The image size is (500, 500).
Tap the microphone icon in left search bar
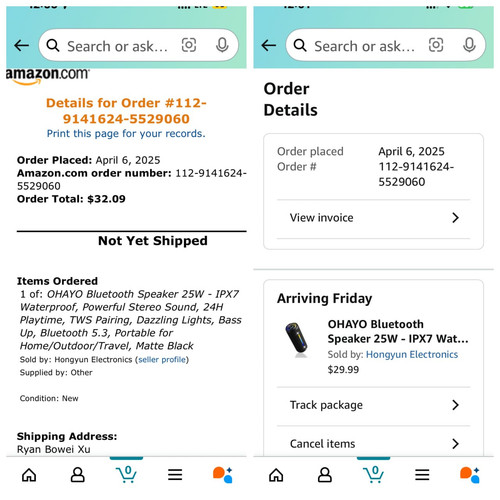222,45
